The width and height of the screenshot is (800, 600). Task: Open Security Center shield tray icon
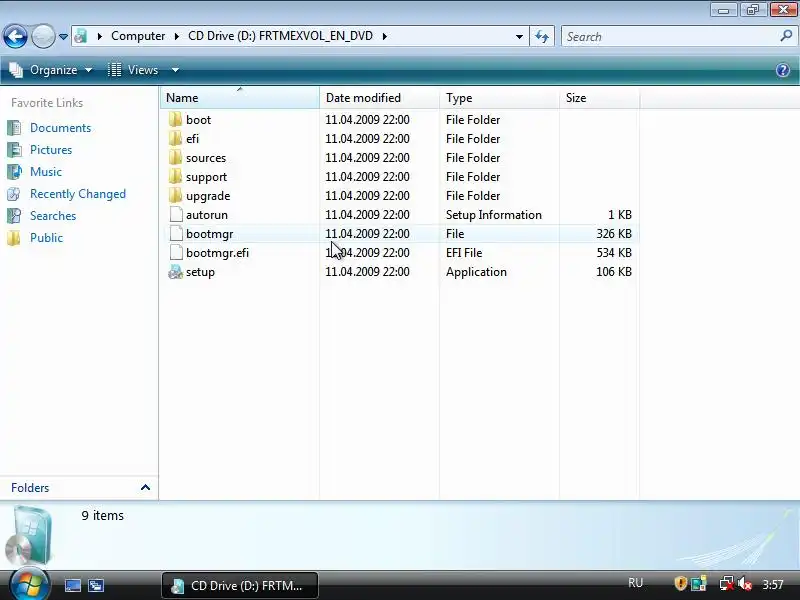tap(680, 583)
